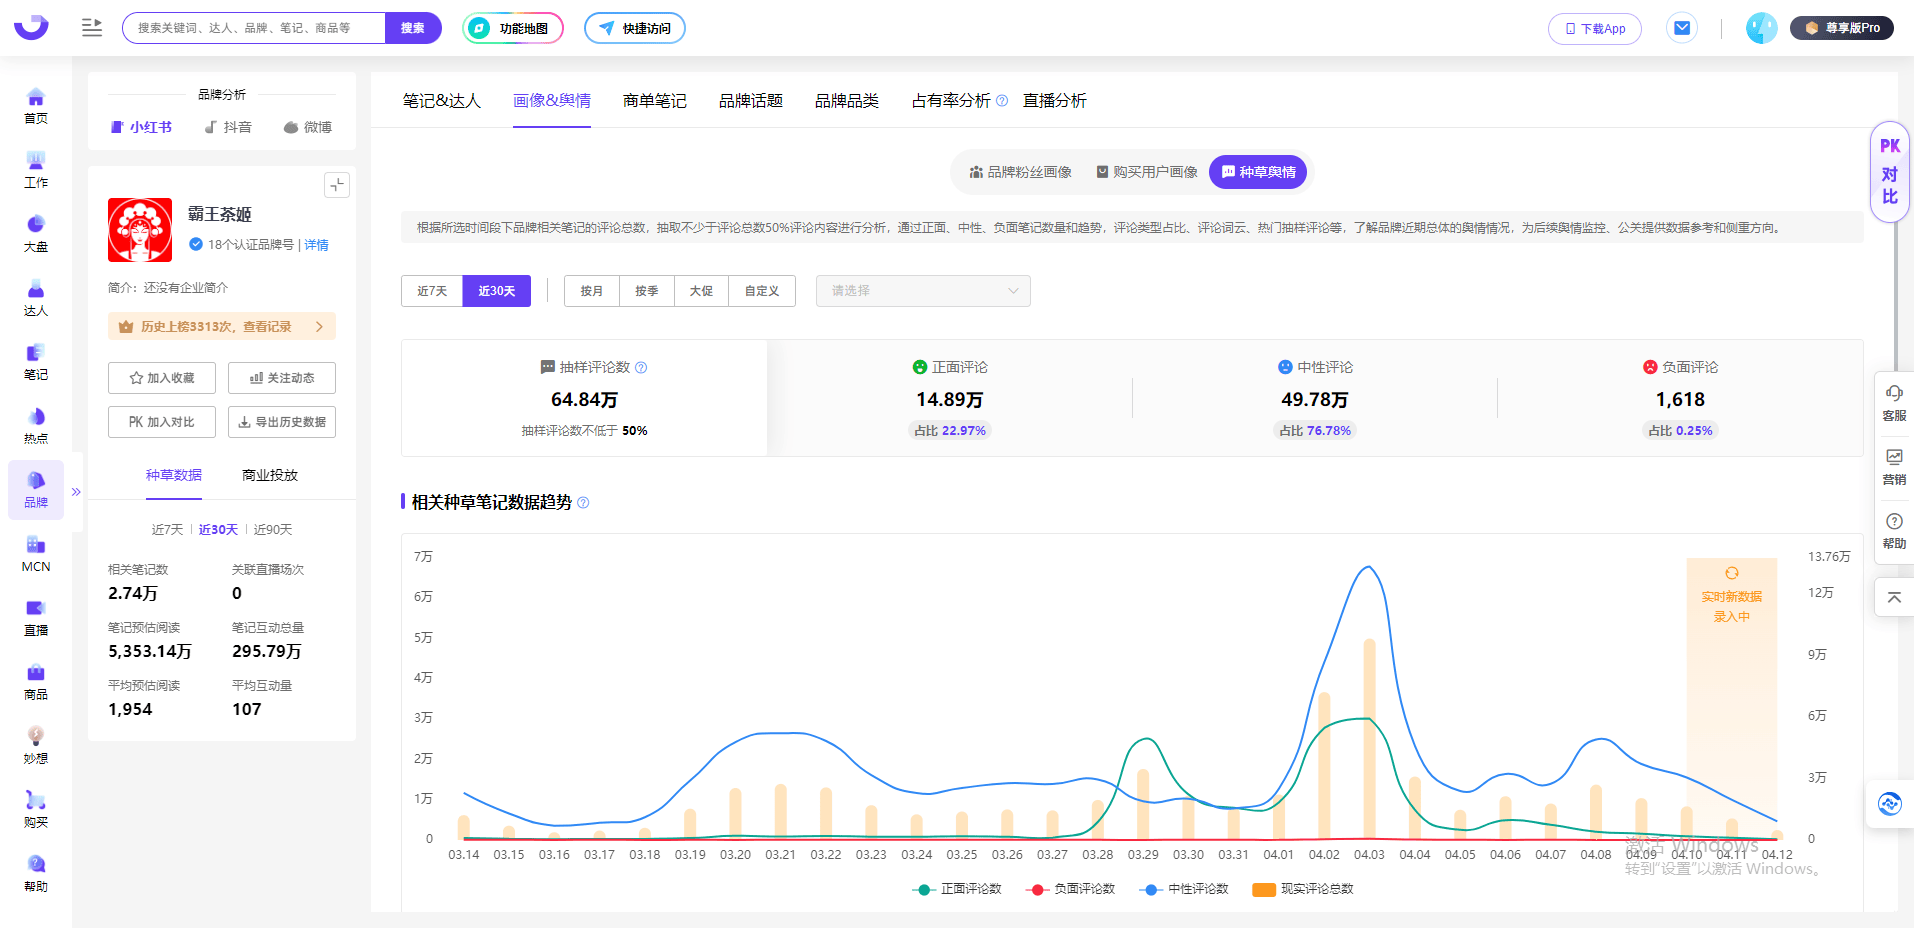Toggle 正面评论数 legend series
1914x928 pixels.
pyautogui.click(x=957, y=889)
